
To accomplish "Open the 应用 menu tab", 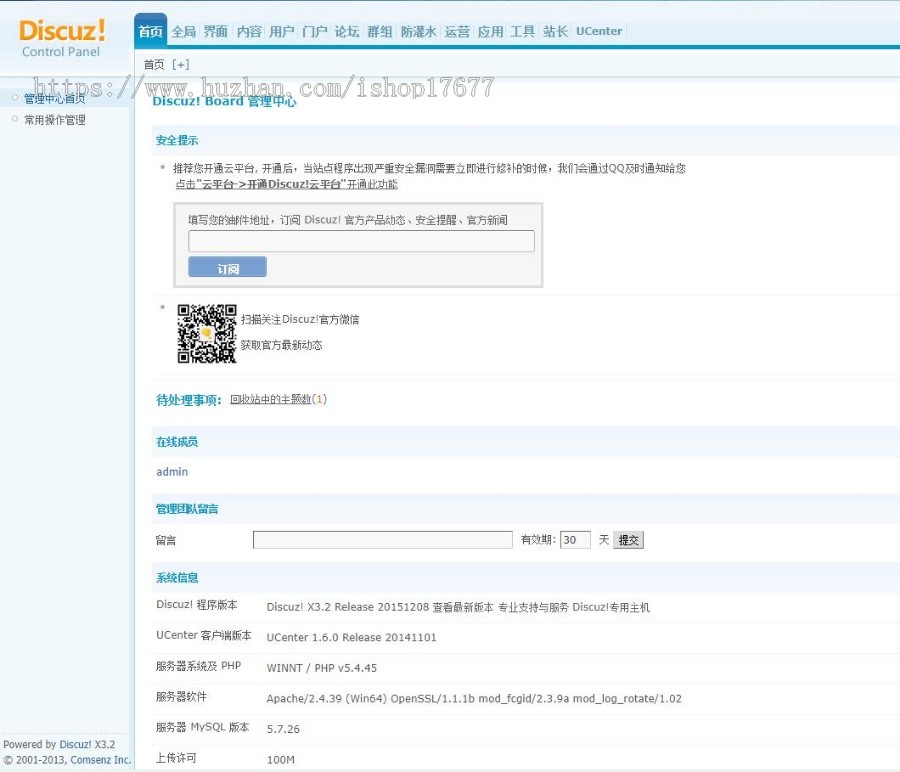I will point(490,32).
